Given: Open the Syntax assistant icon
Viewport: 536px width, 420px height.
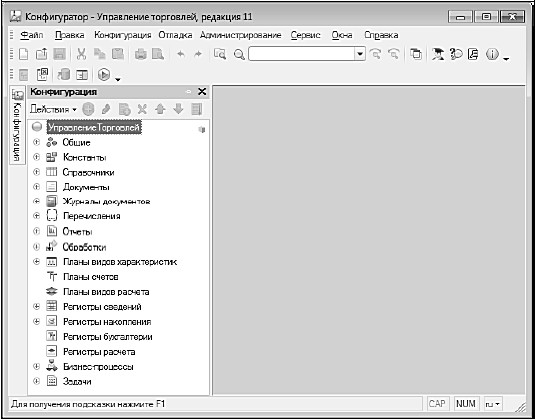Looking at the screenshot, I should point(437,54).
